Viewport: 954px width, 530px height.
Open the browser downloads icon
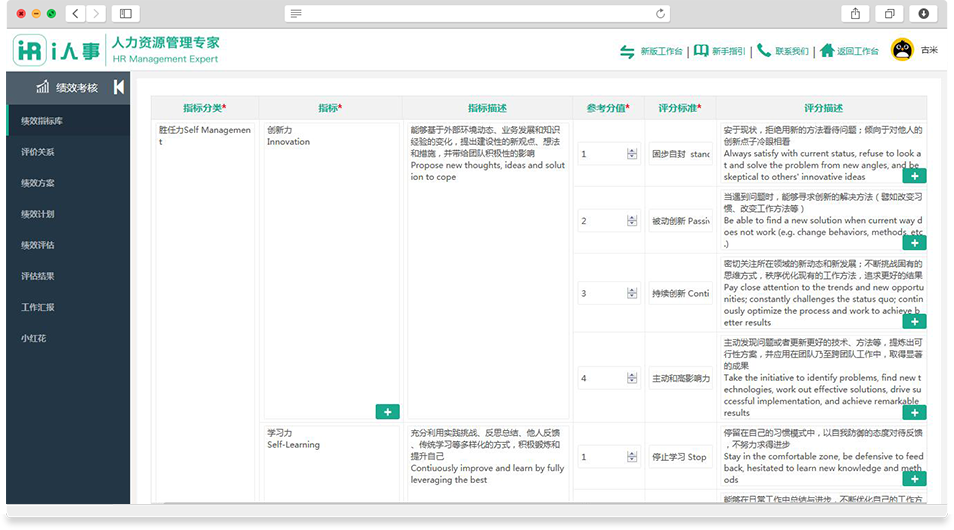pyautogui.click(x=924, y=13)
